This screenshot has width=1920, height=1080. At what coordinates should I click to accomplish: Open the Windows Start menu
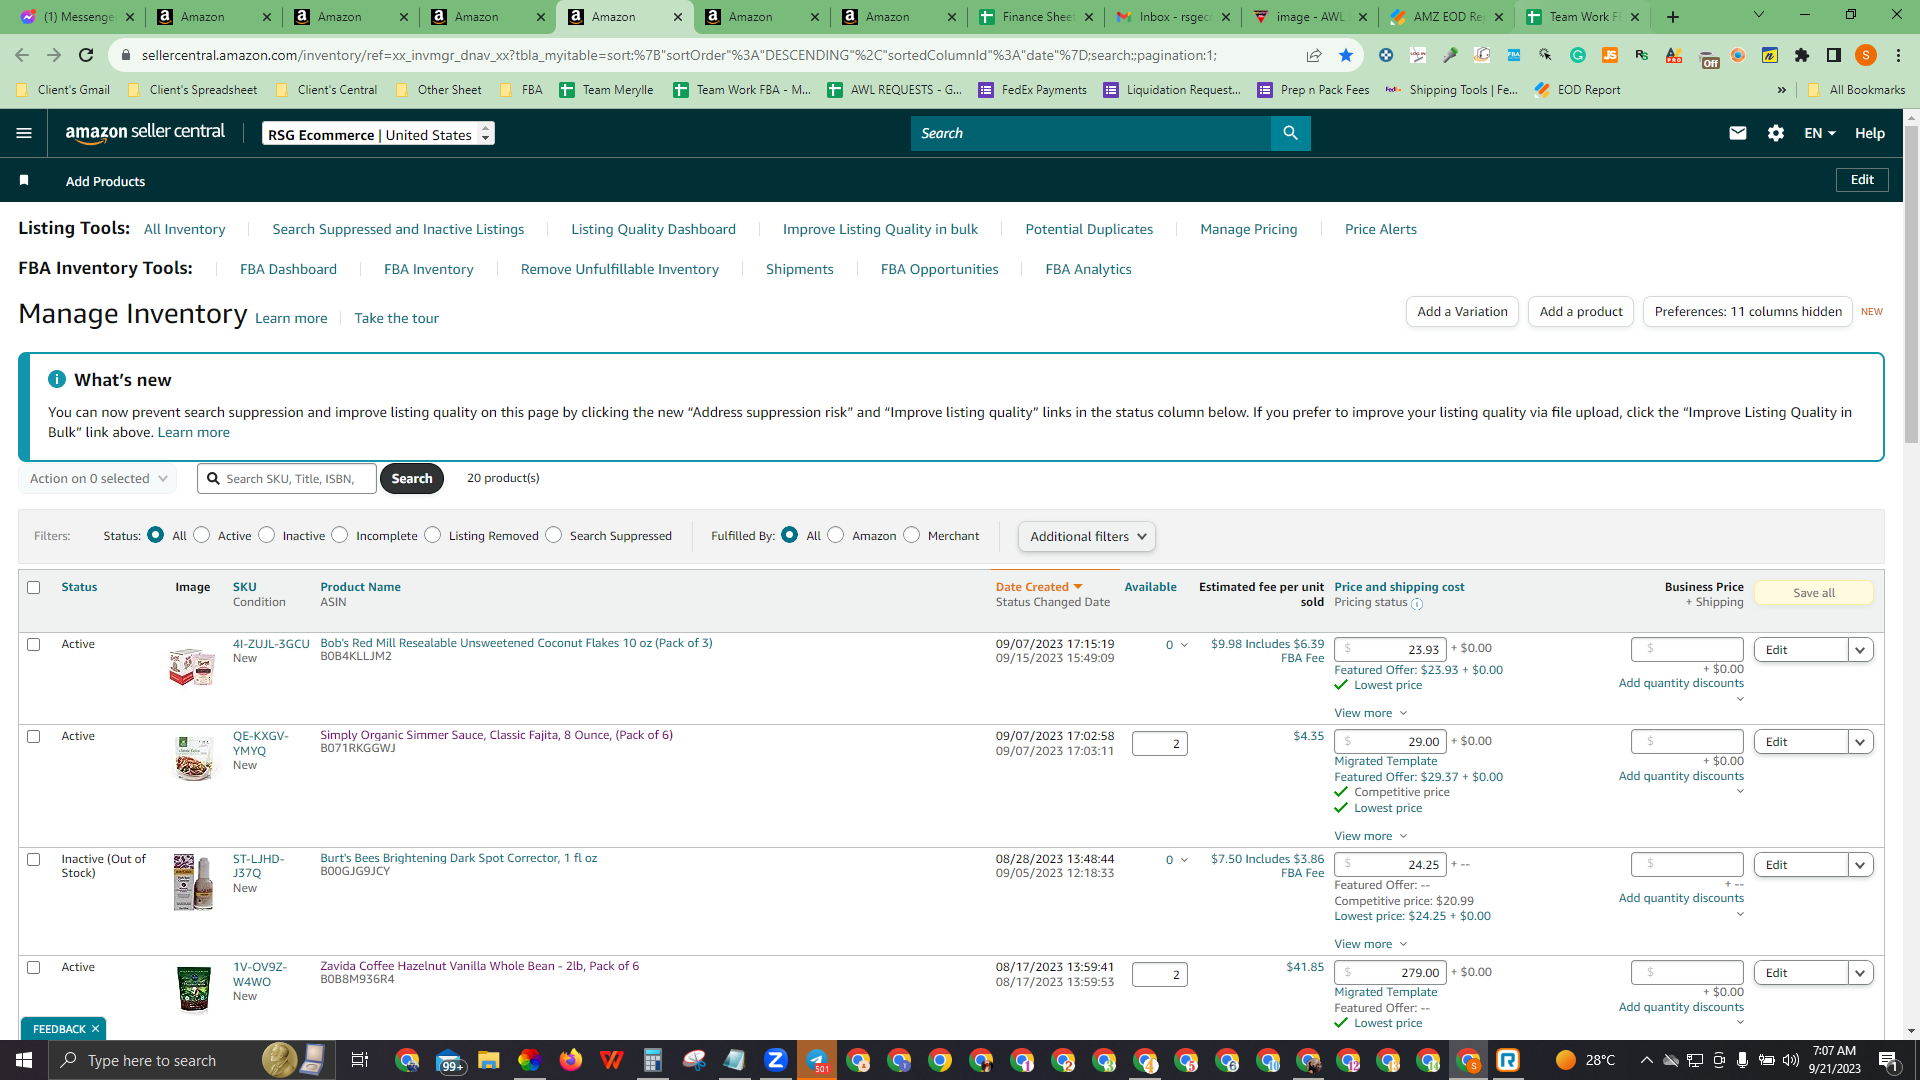coord(24,1060)
